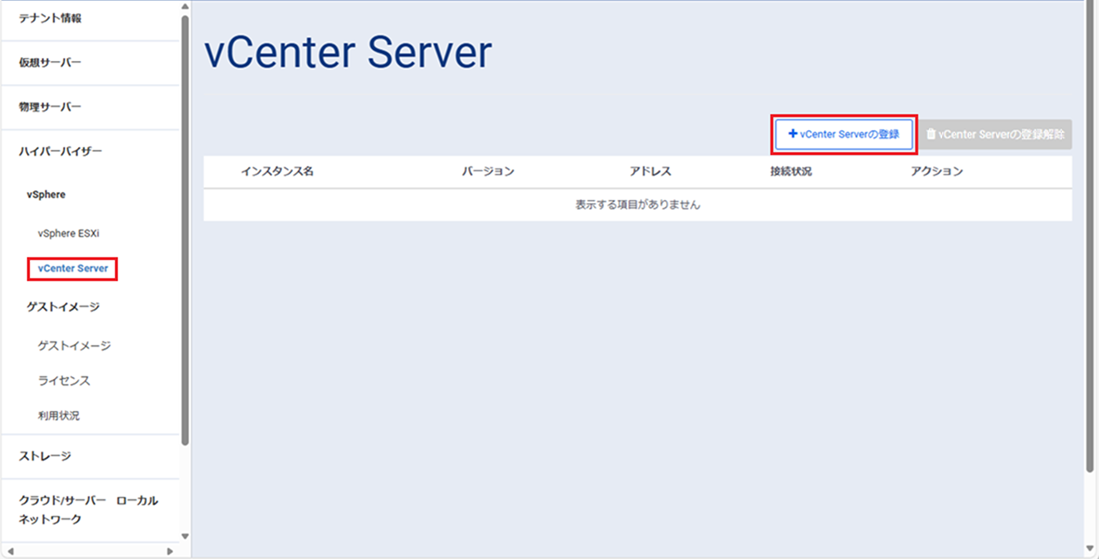Click the vCenter Serverの登録 button
The width and height of the screenshot is (1099, 559).
[x=844, y=134]
